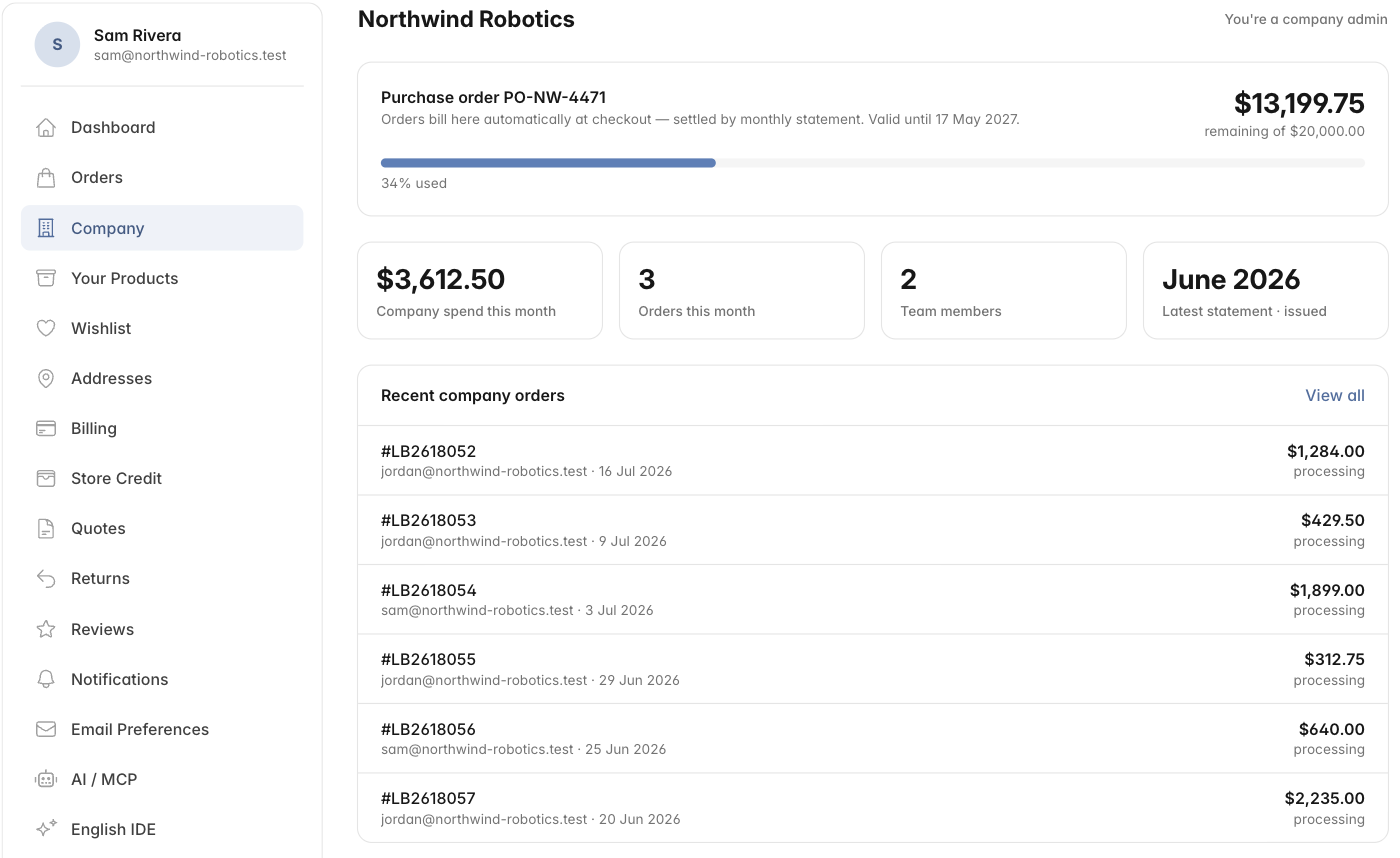Open order #LB2618052
Screen dimensions: 1400x858
coord(872,460)
